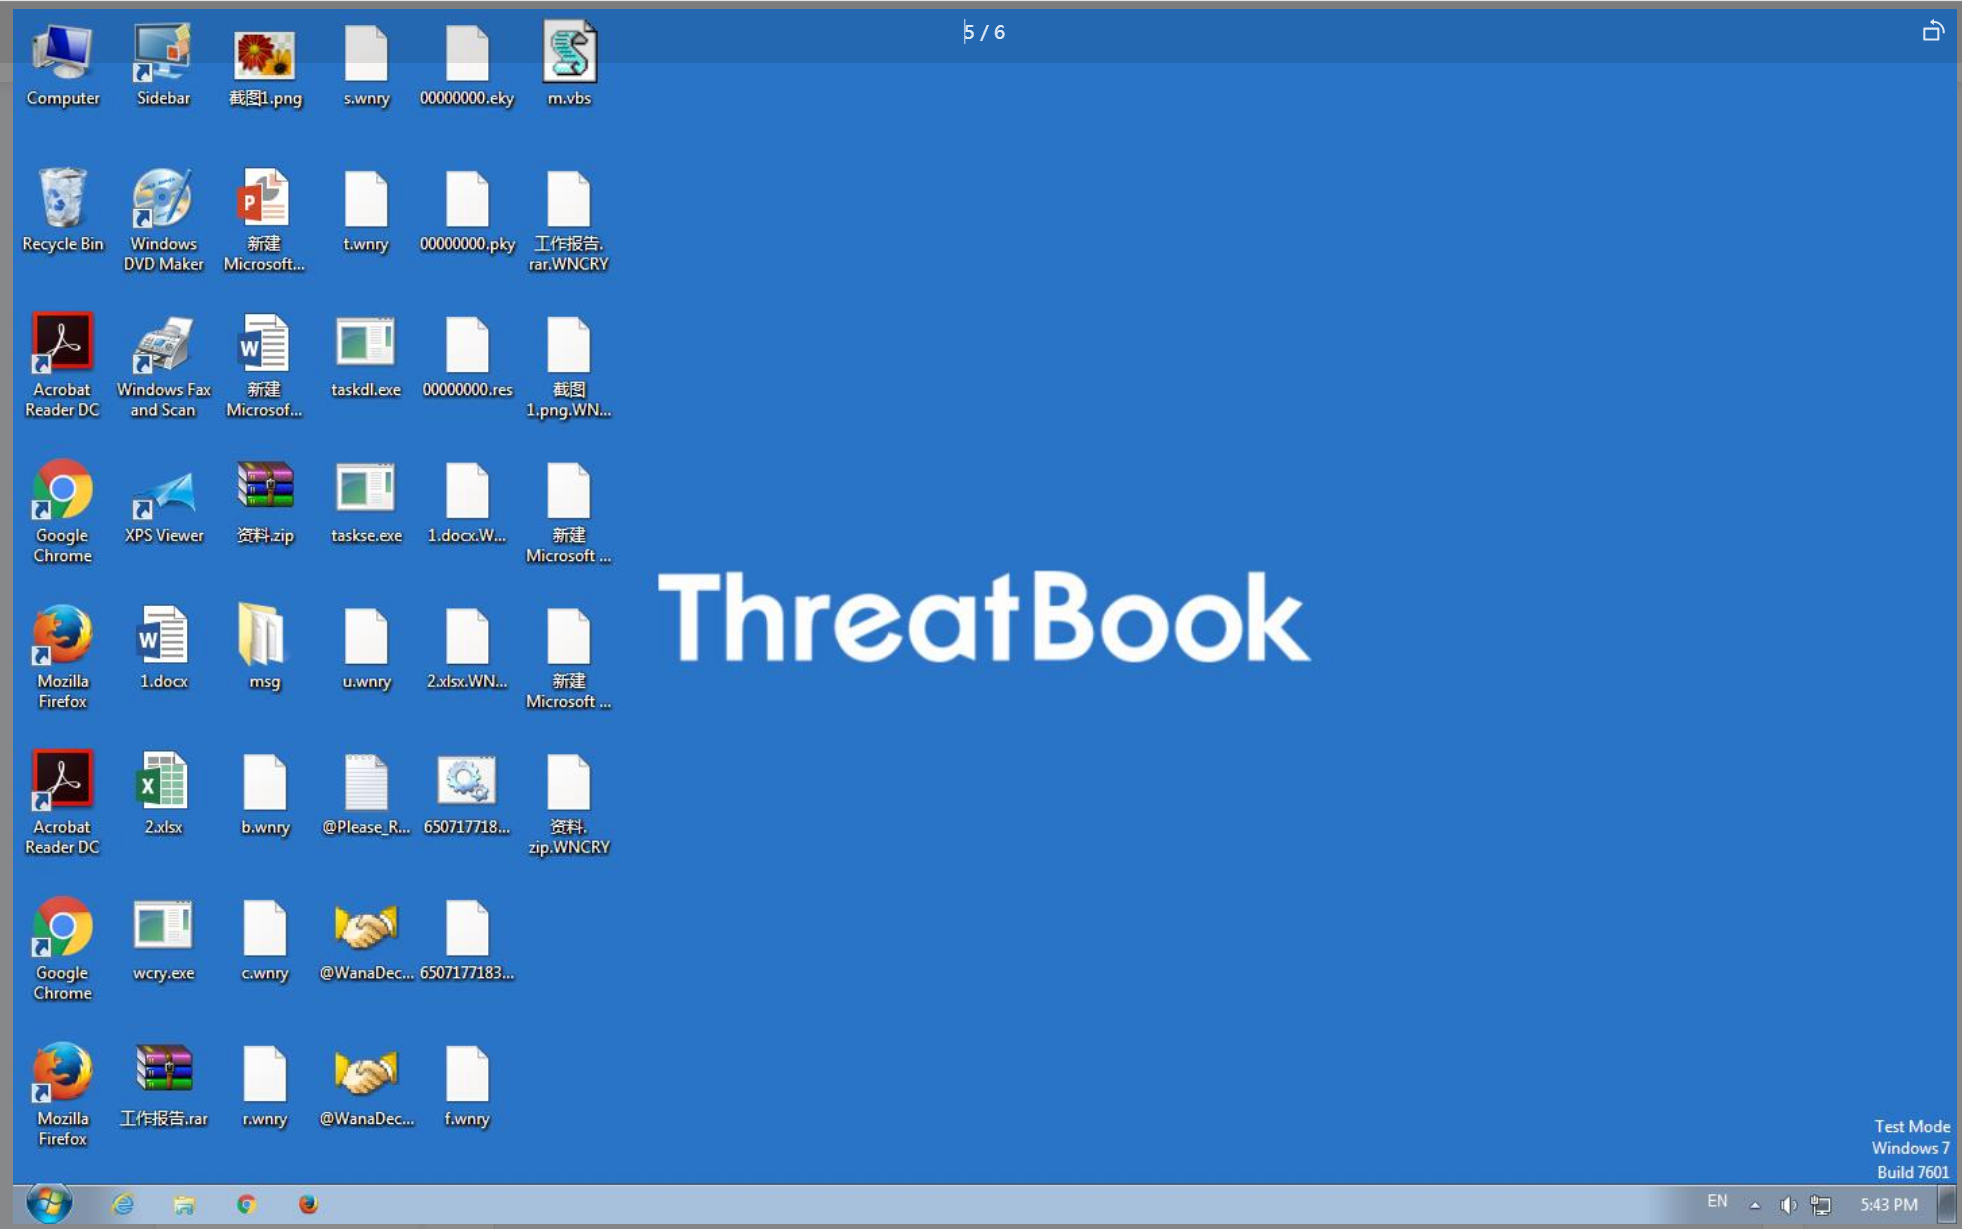This screenshot has height=1229, width=1962.
Task: Select the 新建 Word document icon
Action: click(264, 367)
